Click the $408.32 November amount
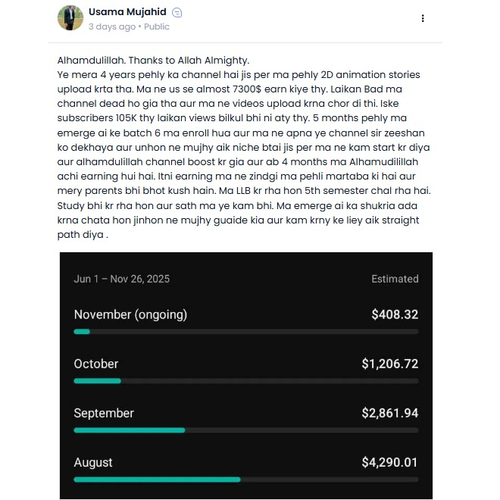The height and width of the screenshot is (500, 500). pyautogui.click(x=395, y=315)
